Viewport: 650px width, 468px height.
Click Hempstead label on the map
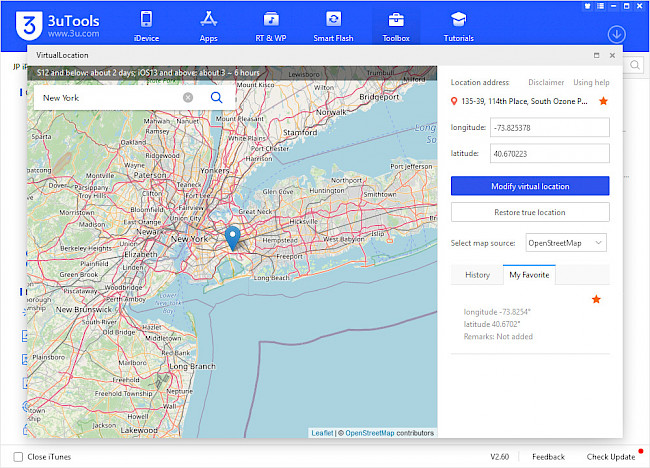(x=280, y=240)
